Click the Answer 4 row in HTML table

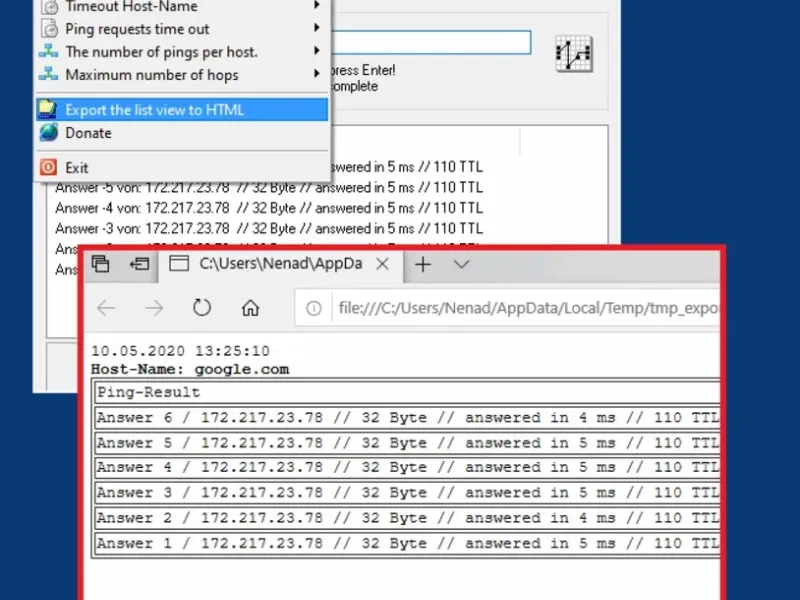[x=407, y=467]
